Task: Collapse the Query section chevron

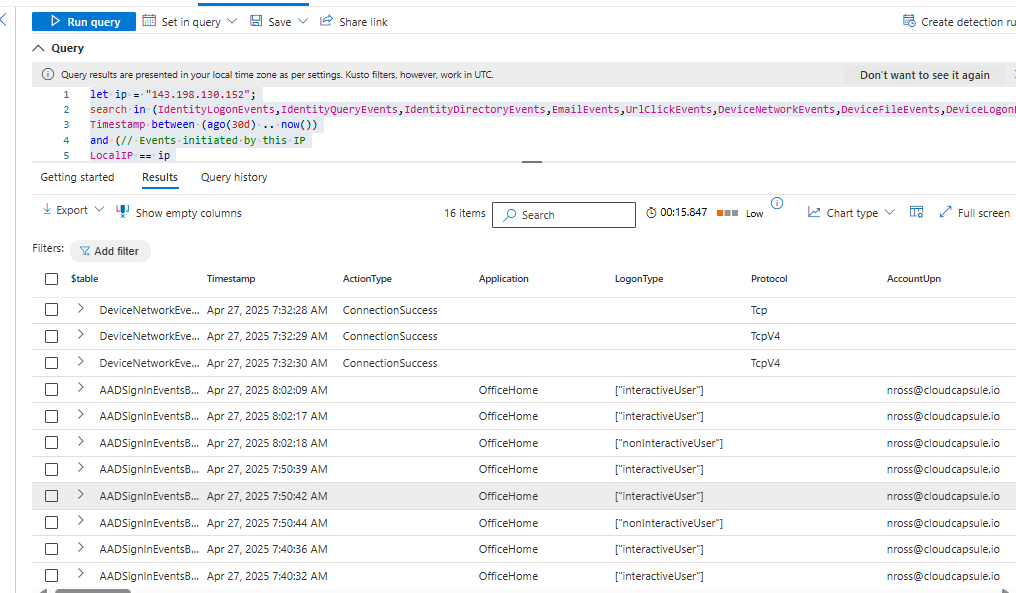Action: [x=38, y=48]
